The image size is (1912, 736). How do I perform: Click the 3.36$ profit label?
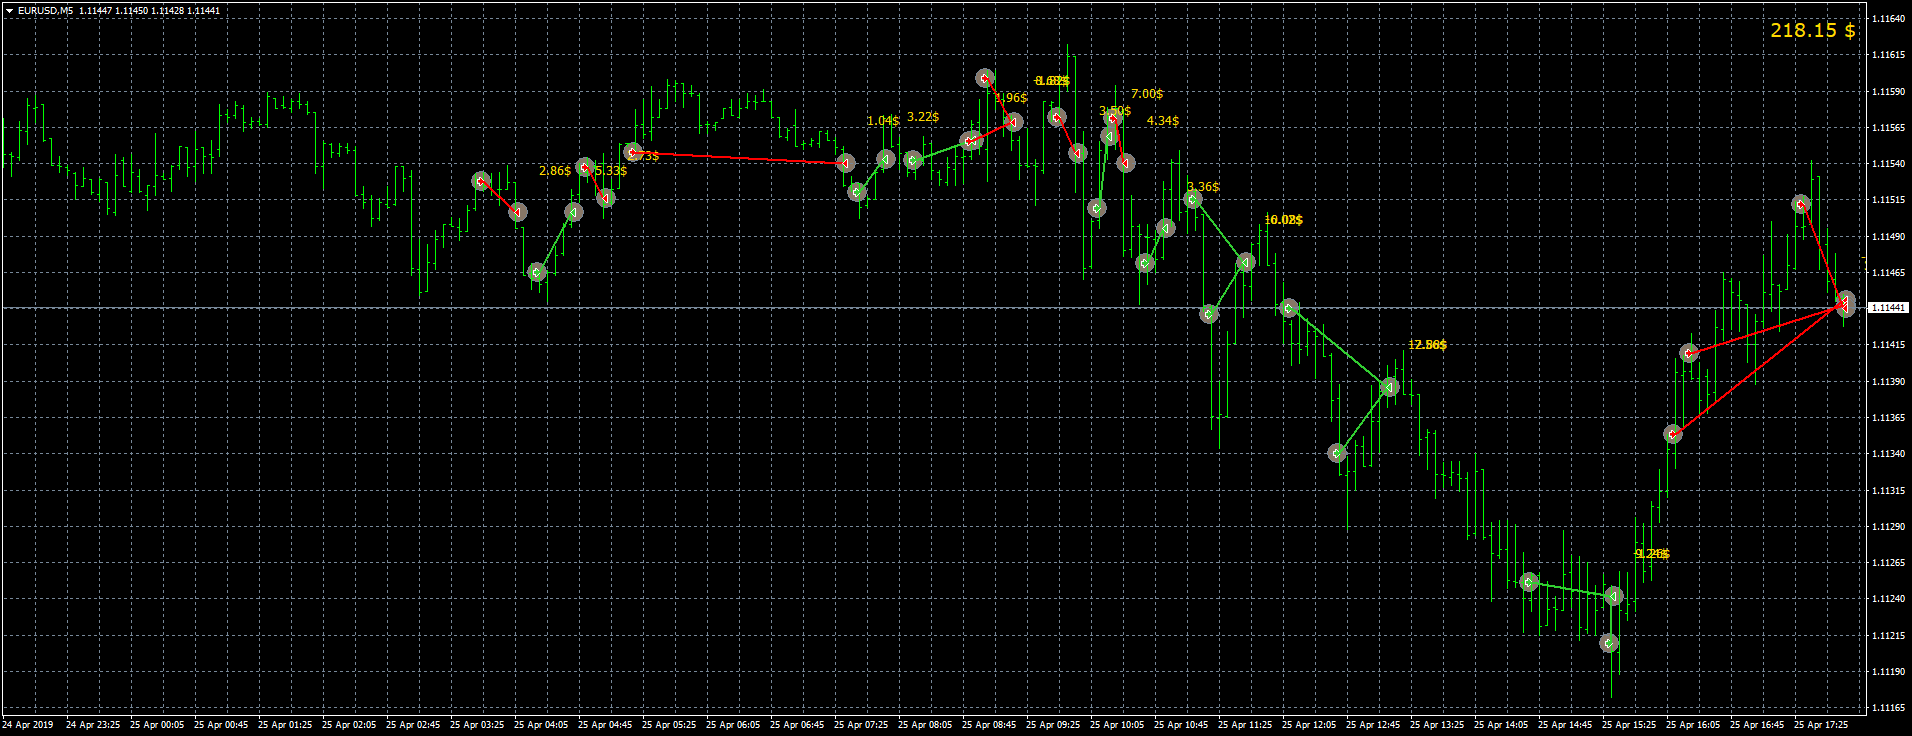point(1203,187)
